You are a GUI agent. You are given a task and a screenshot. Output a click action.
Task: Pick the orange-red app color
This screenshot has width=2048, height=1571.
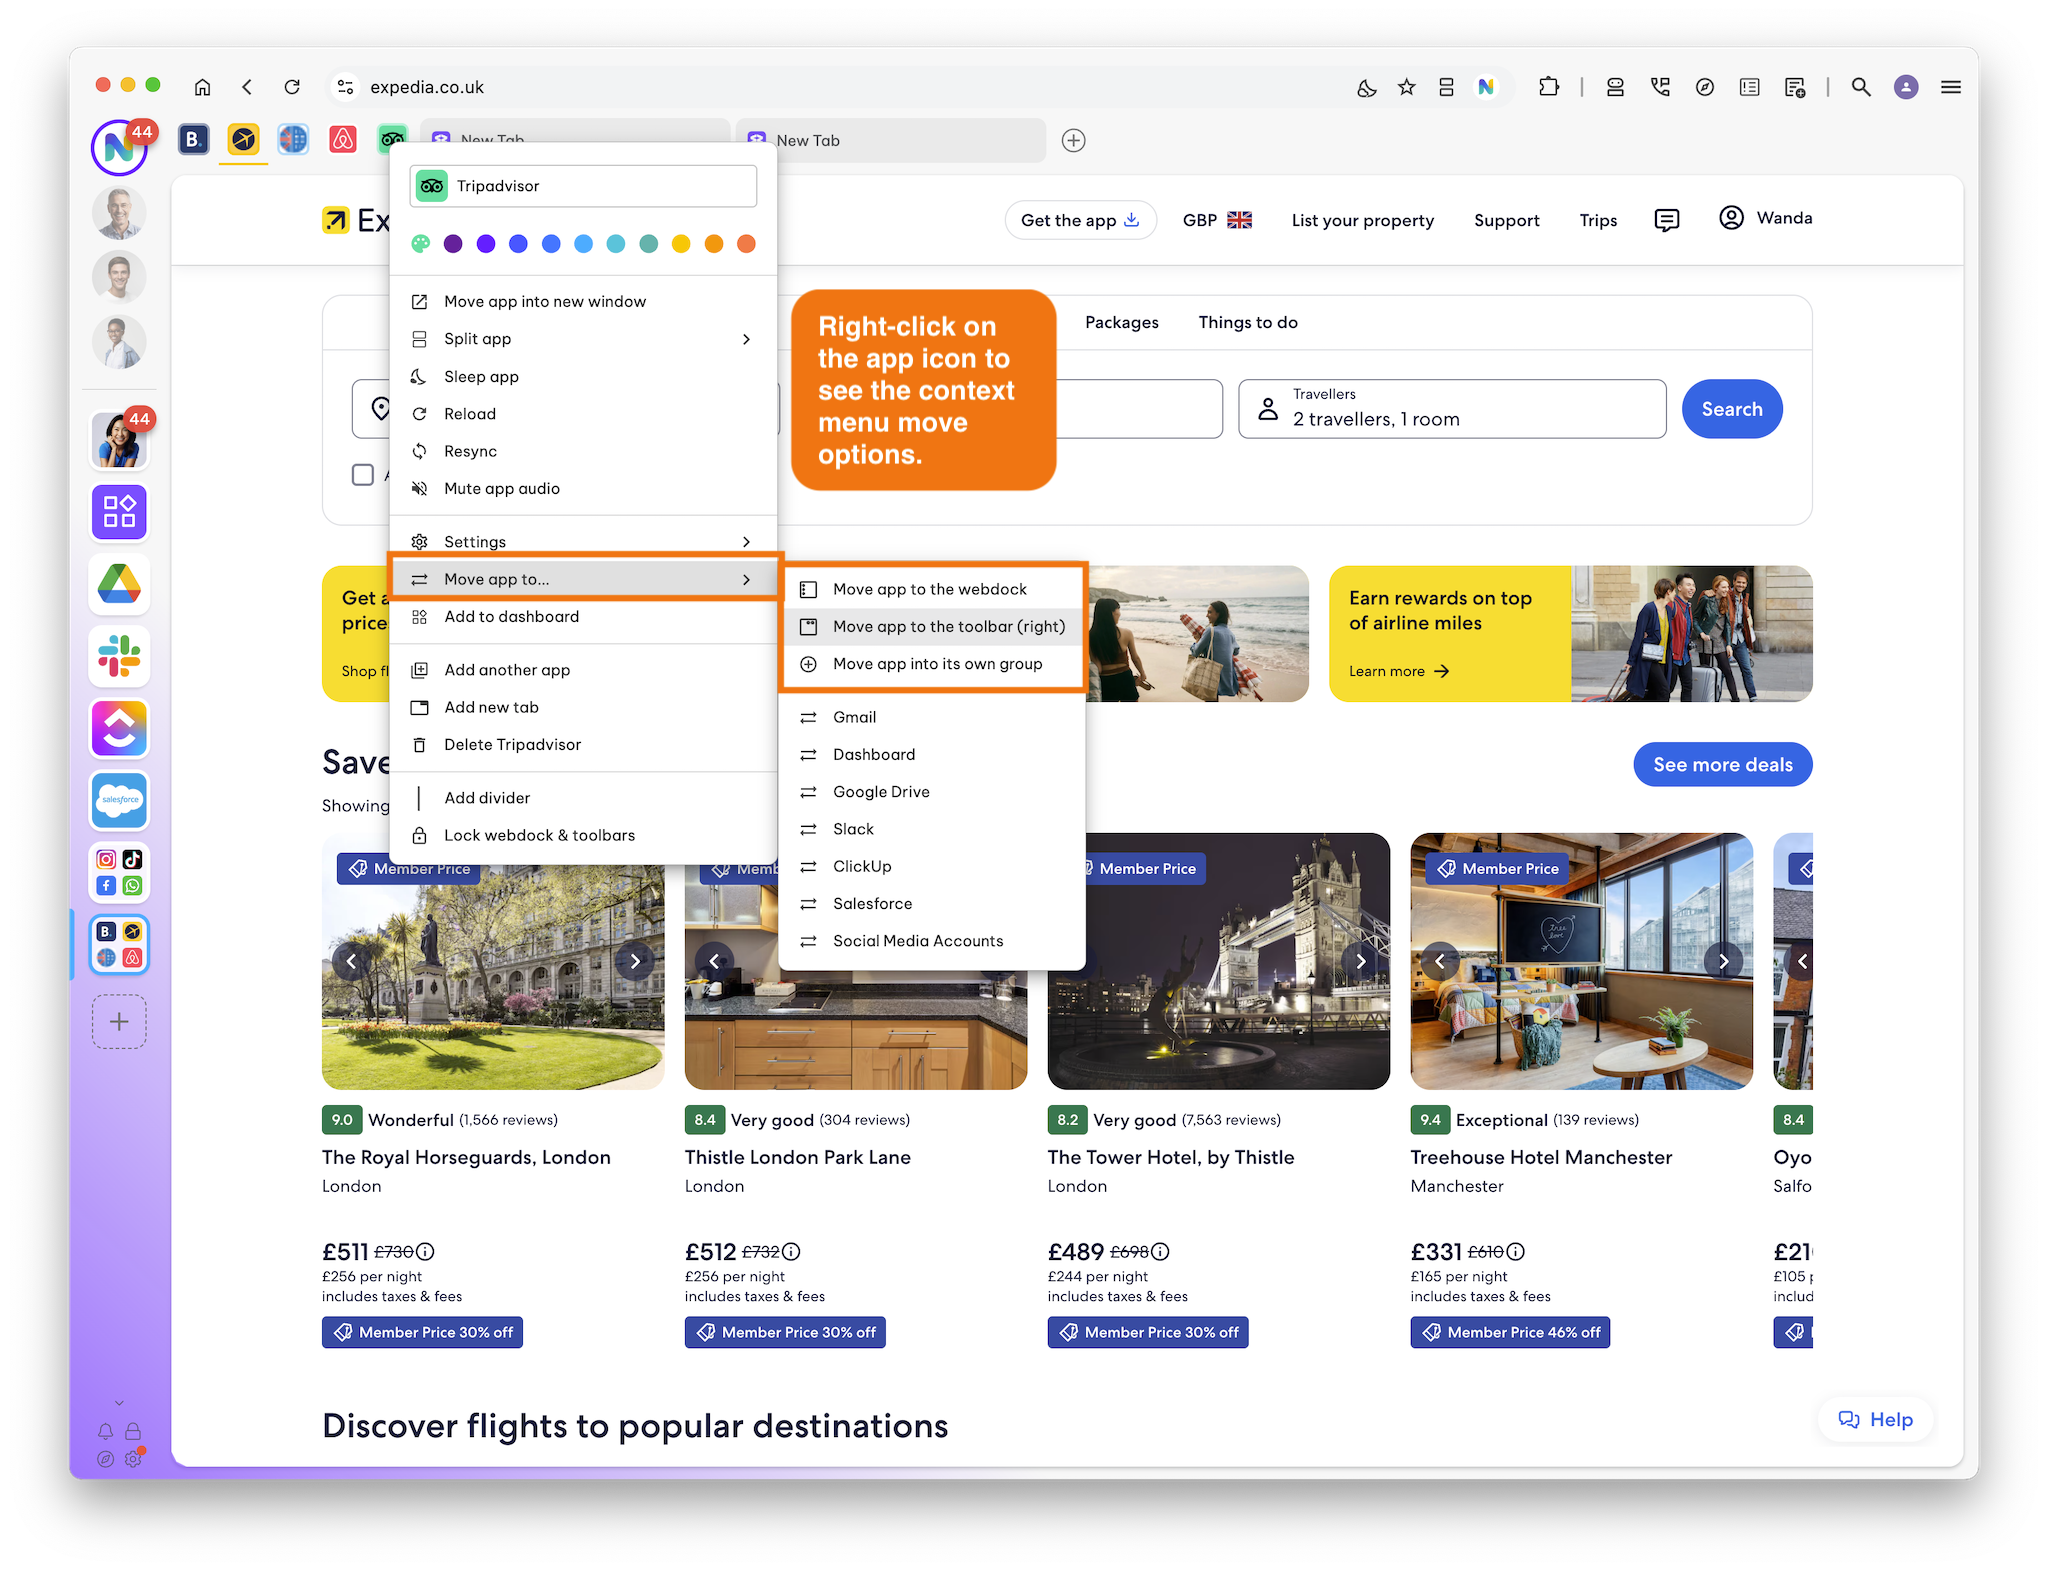[x=746, y=244]
